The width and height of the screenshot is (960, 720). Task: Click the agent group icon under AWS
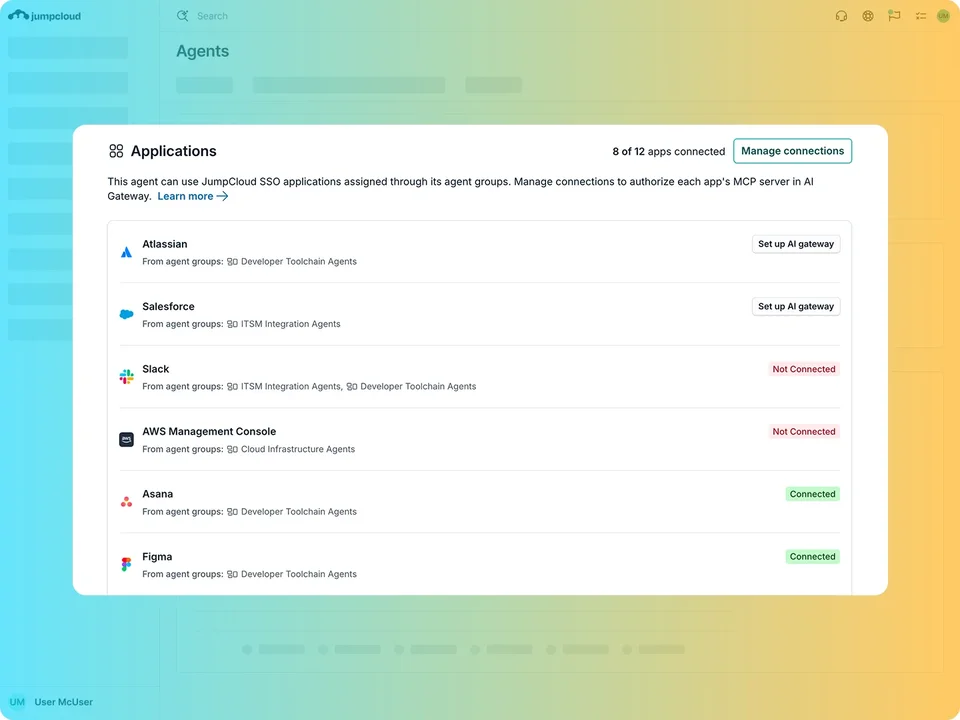tap(232, 449)
